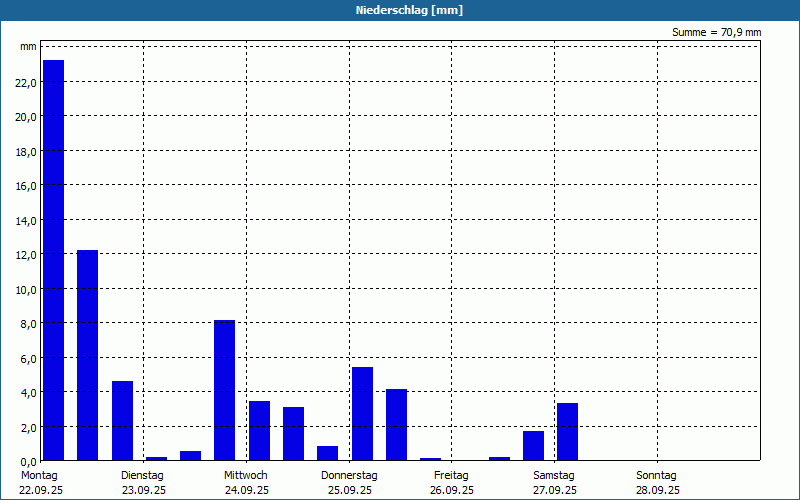
Task: Click the date 28.09.25
Action: click(658, 490)
